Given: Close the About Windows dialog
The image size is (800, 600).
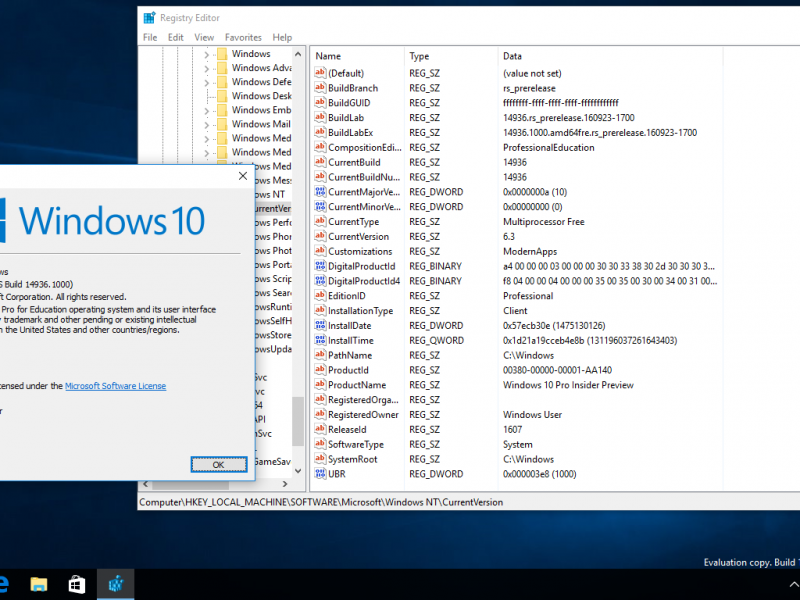Looking at the screenshot, I should (x=243, y=176).
